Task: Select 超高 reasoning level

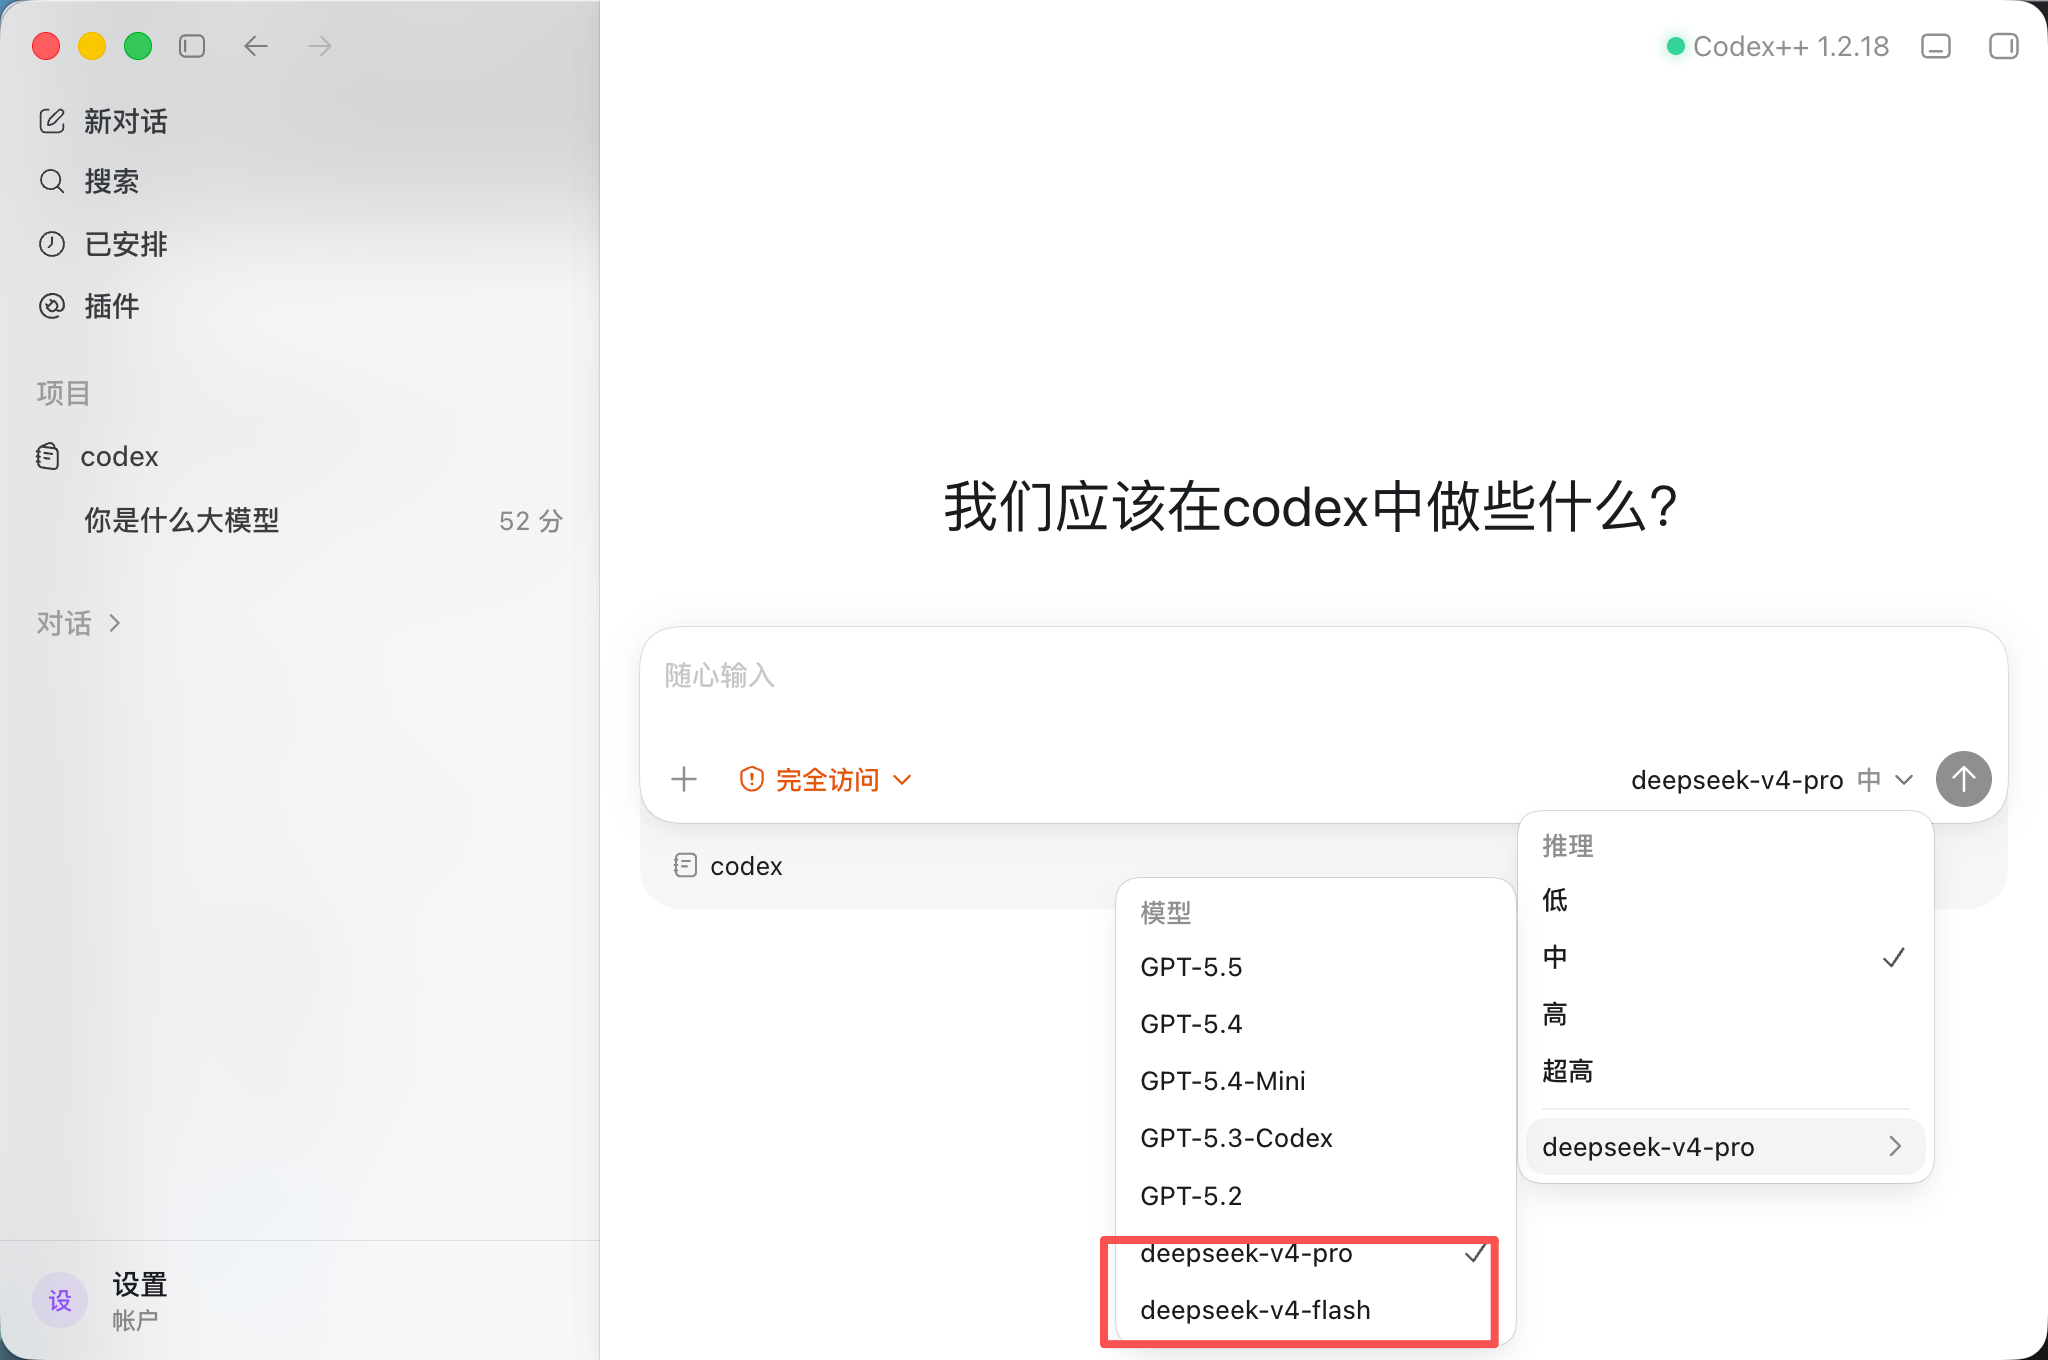Action: point(1725,1071)
